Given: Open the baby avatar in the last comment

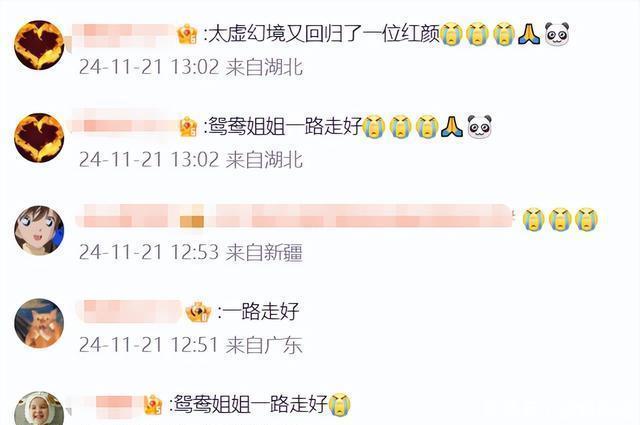Looking at the screenshot, I should tap(39, 408).
